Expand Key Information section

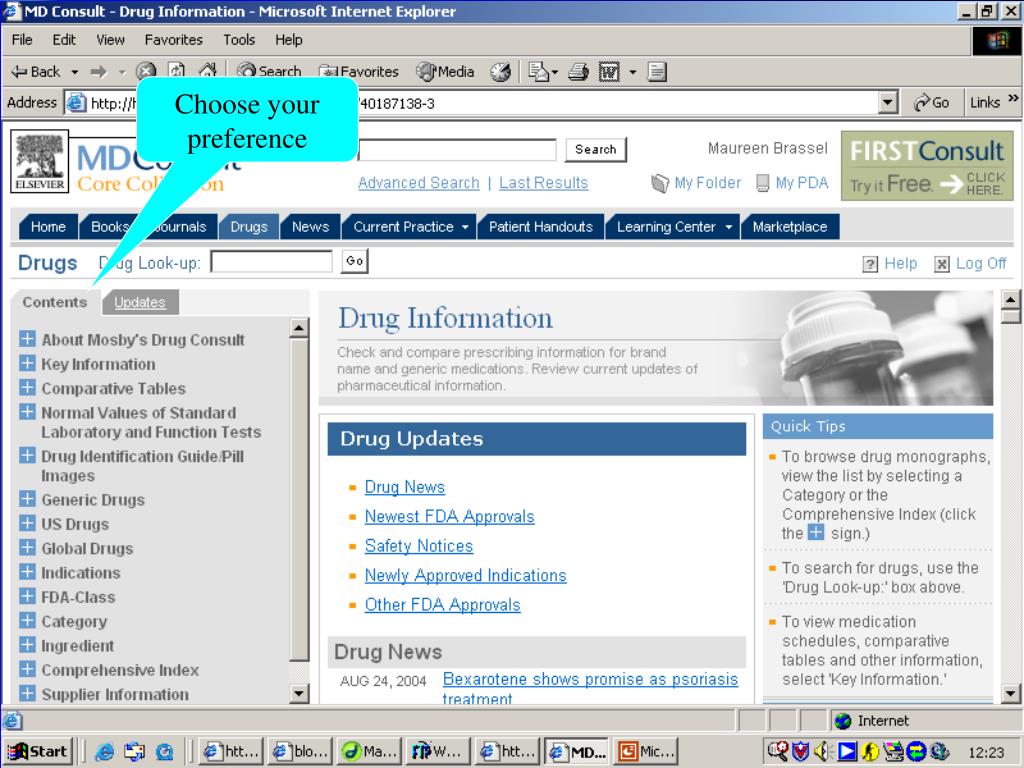point(27,363)
